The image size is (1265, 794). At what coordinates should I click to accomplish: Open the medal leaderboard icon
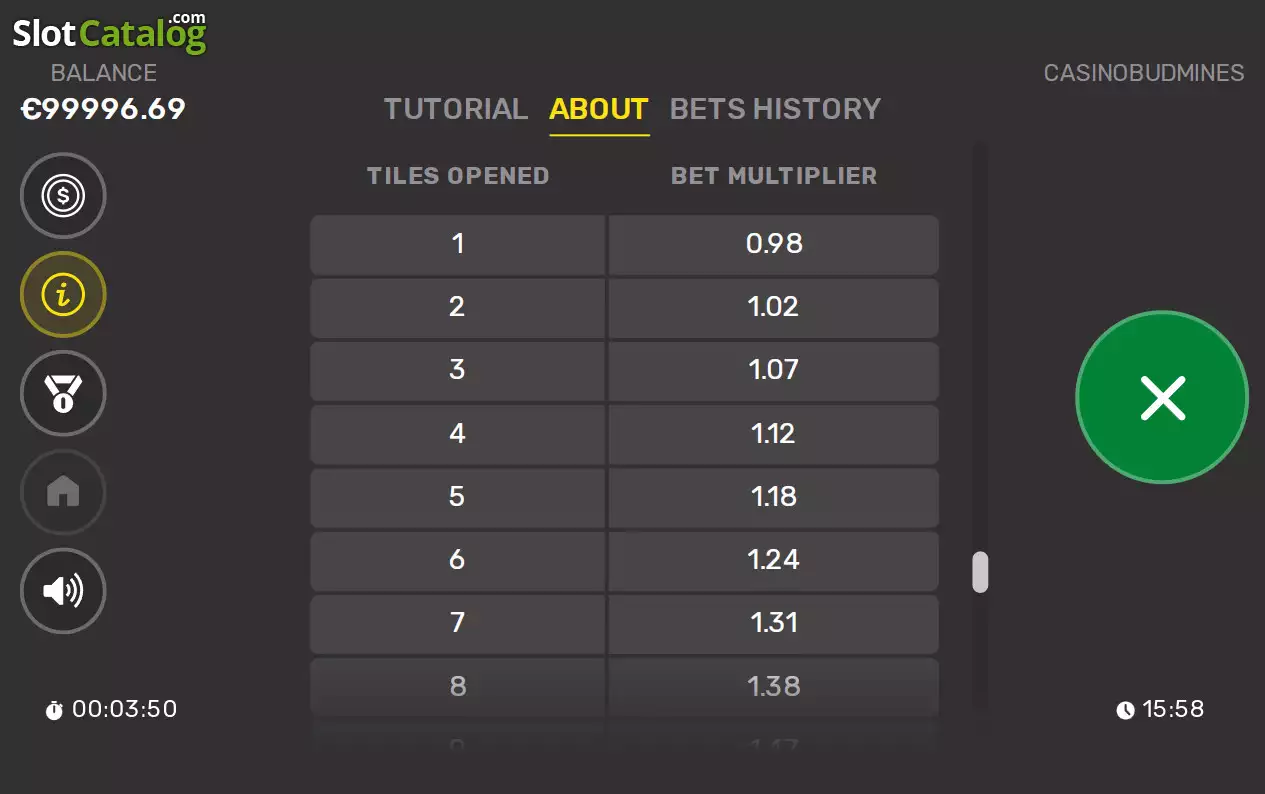[x=63, y=394]
